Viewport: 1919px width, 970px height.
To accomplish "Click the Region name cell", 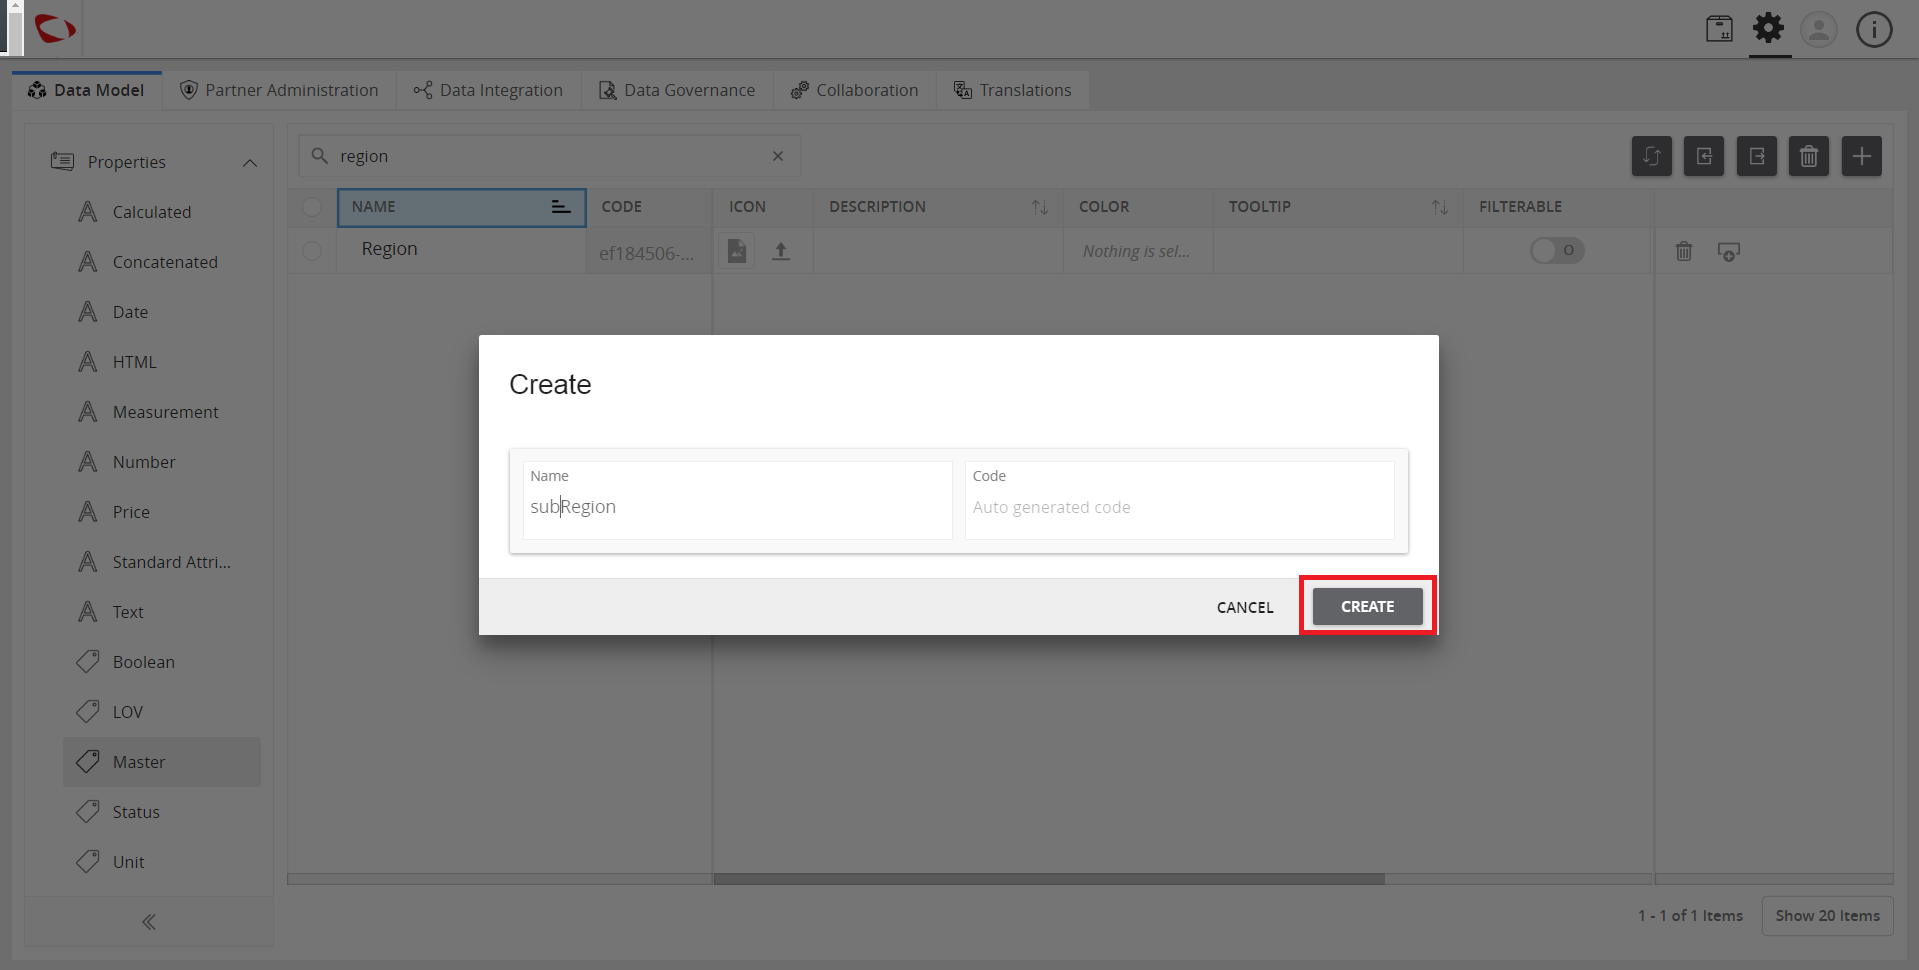I will click(x=461, y=249).
